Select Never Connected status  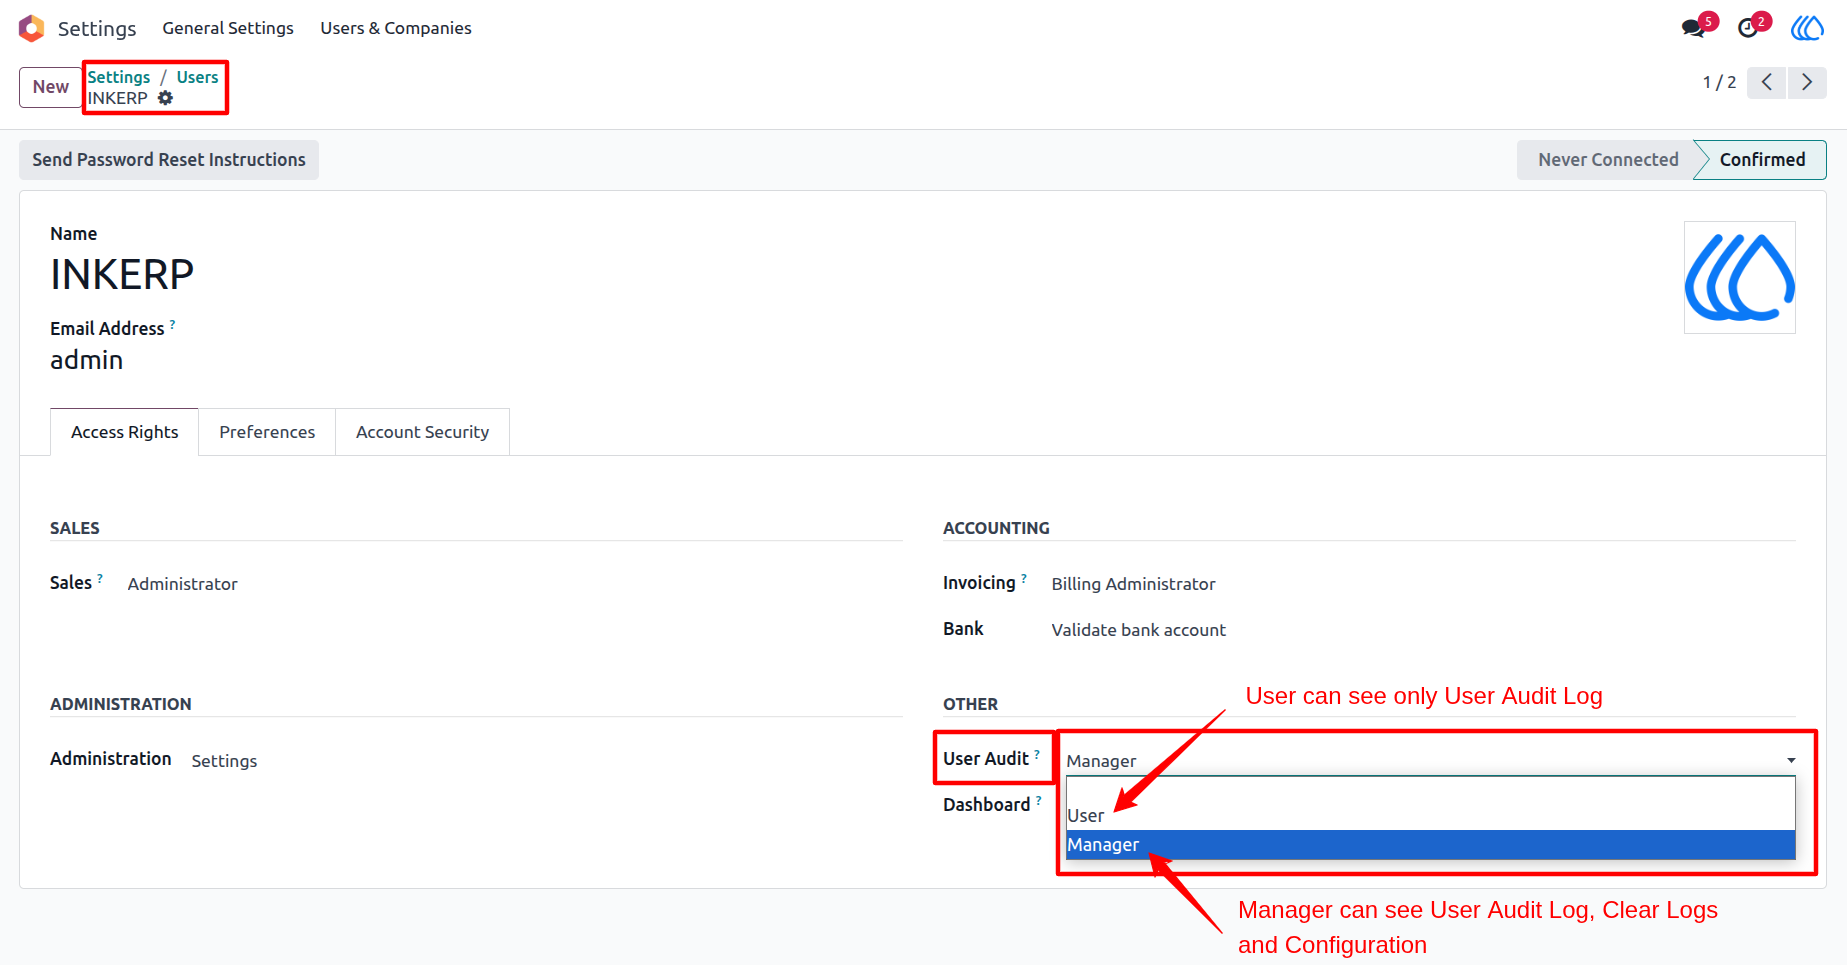click(x=1607, y=160)
